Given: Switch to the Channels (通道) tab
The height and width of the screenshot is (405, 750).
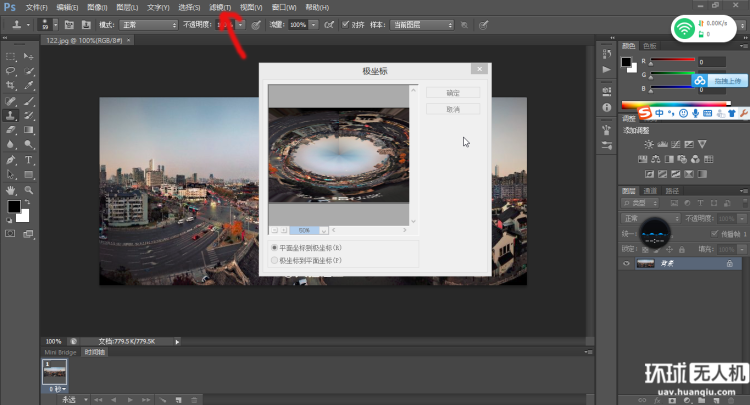Looking at the screenshot, I should [650, 190].
